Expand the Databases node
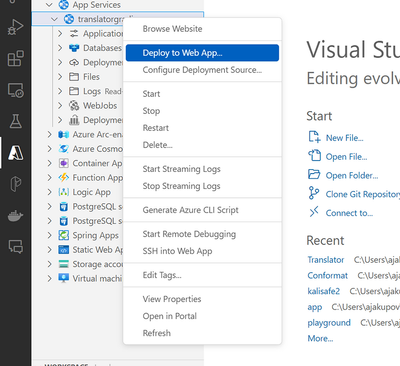 tap(60, 48)
